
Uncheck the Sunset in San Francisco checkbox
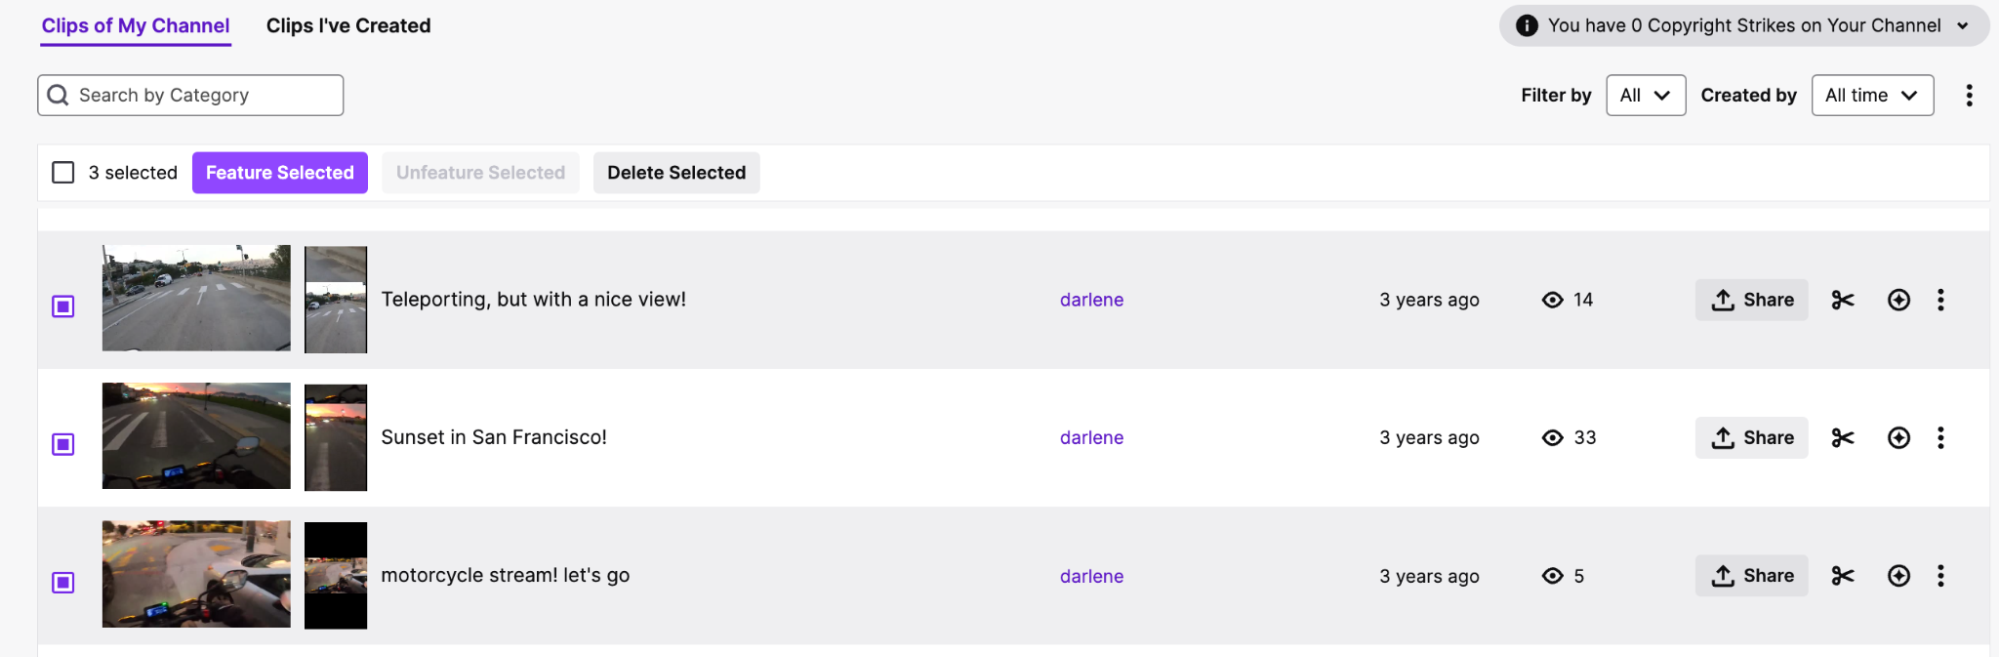click(63, 444)
